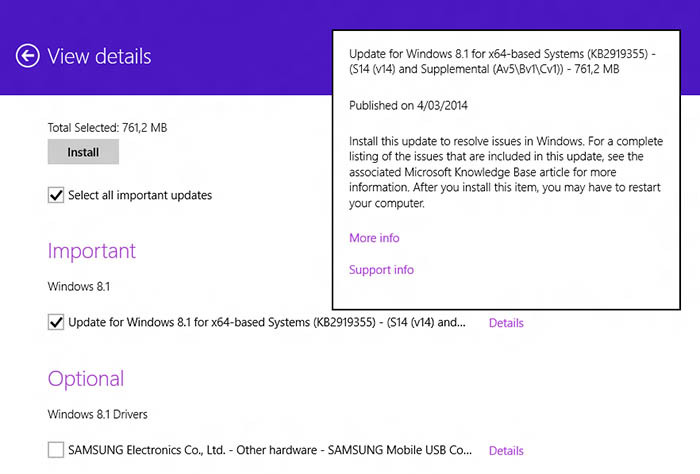This screenshot has width=700, height=474.
Task: Click the 'Published on 4/03/2014' line
Action: [x=408, y=105]
